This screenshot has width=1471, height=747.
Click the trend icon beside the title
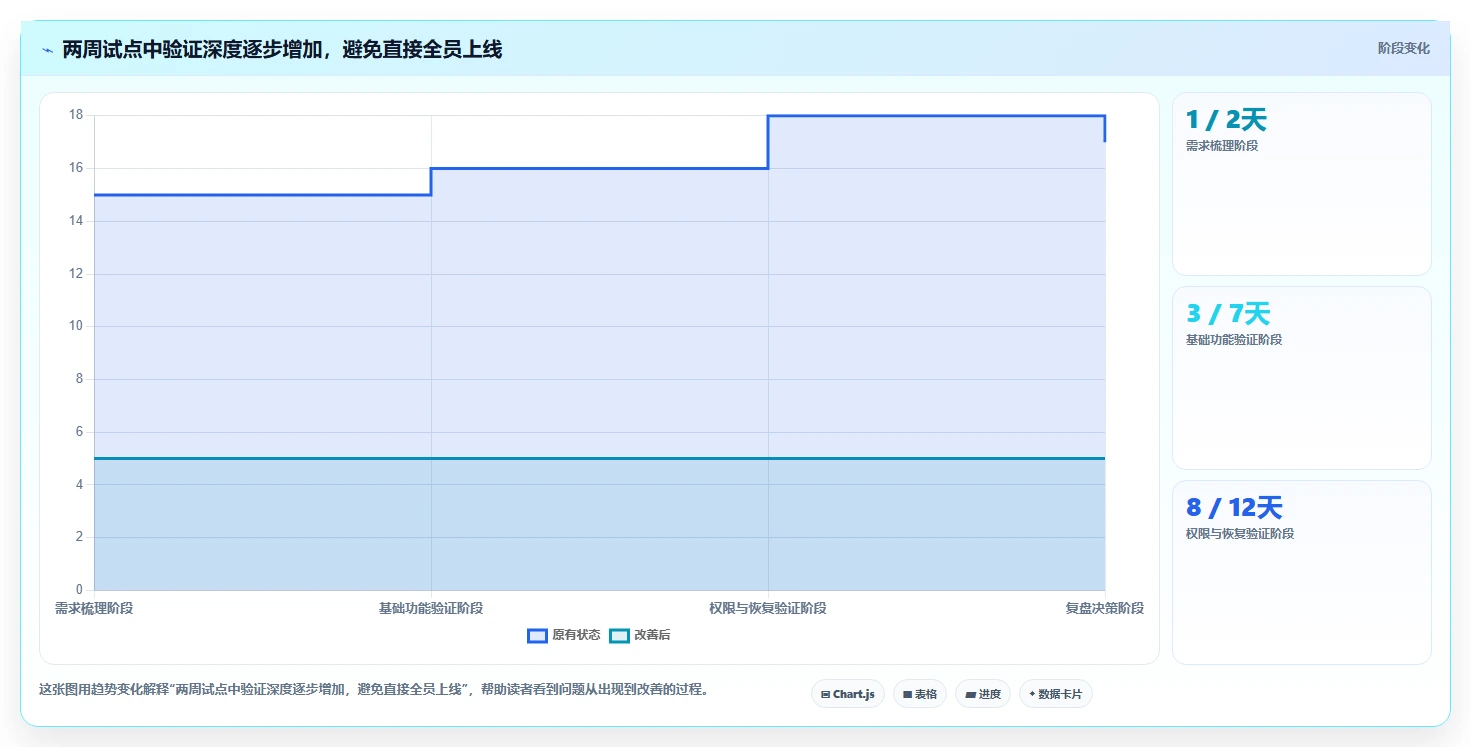coord(47,50)
